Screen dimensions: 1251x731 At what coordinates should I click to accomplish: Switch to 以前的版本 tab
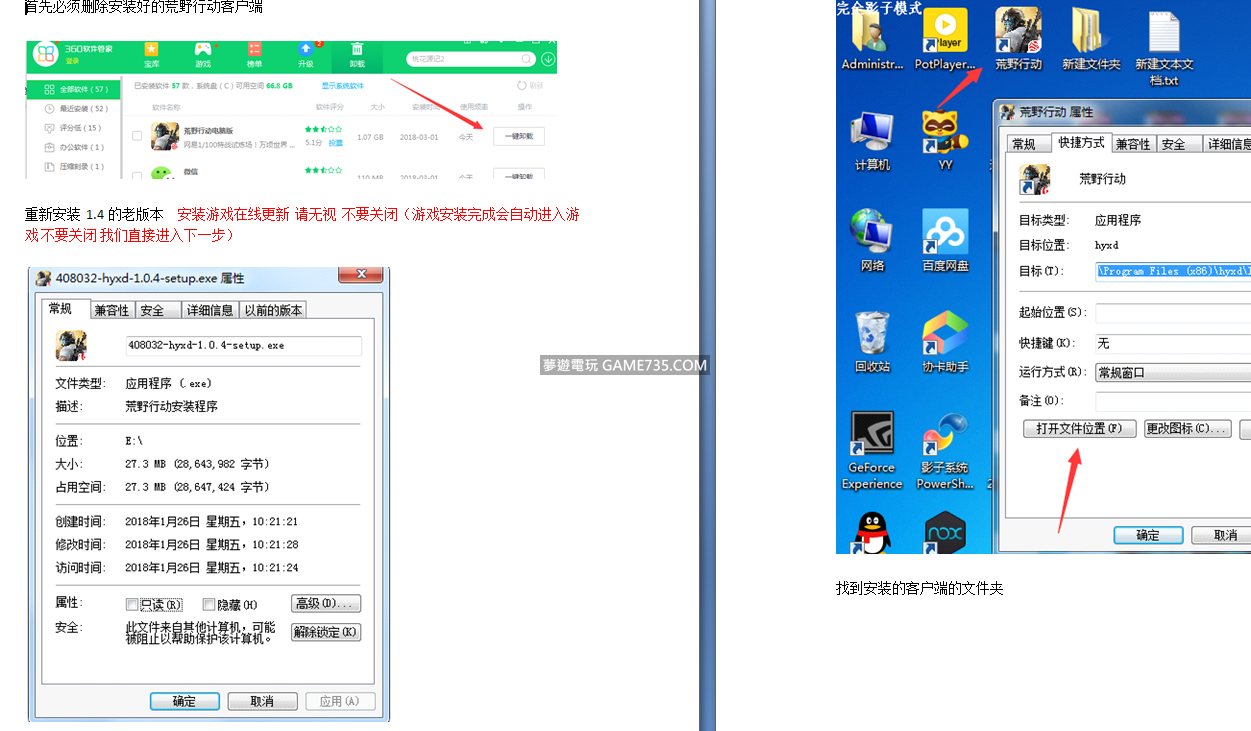(273, 310)
